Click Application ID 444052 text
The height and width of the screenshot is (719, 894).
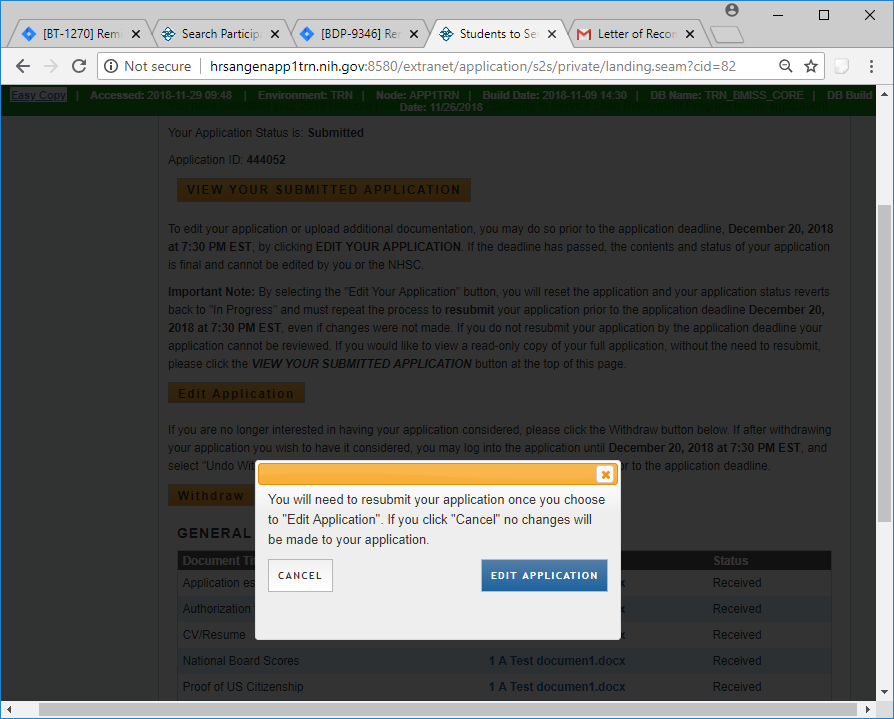226,160
